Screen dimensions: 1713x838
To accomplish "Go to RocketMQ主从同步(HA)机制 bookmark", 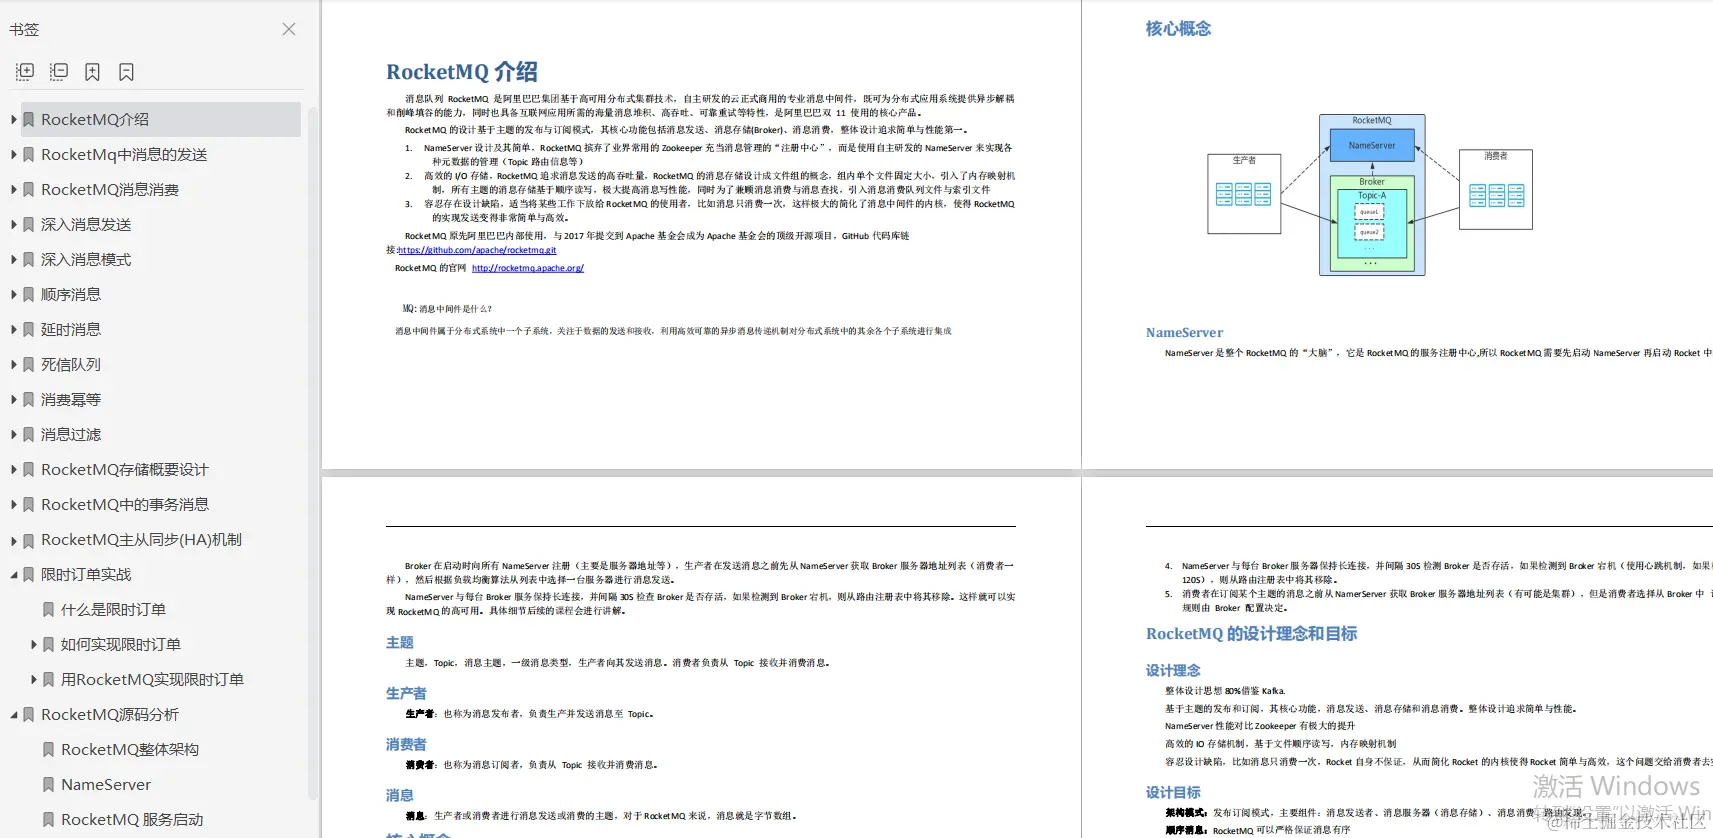I will [141, 539].
